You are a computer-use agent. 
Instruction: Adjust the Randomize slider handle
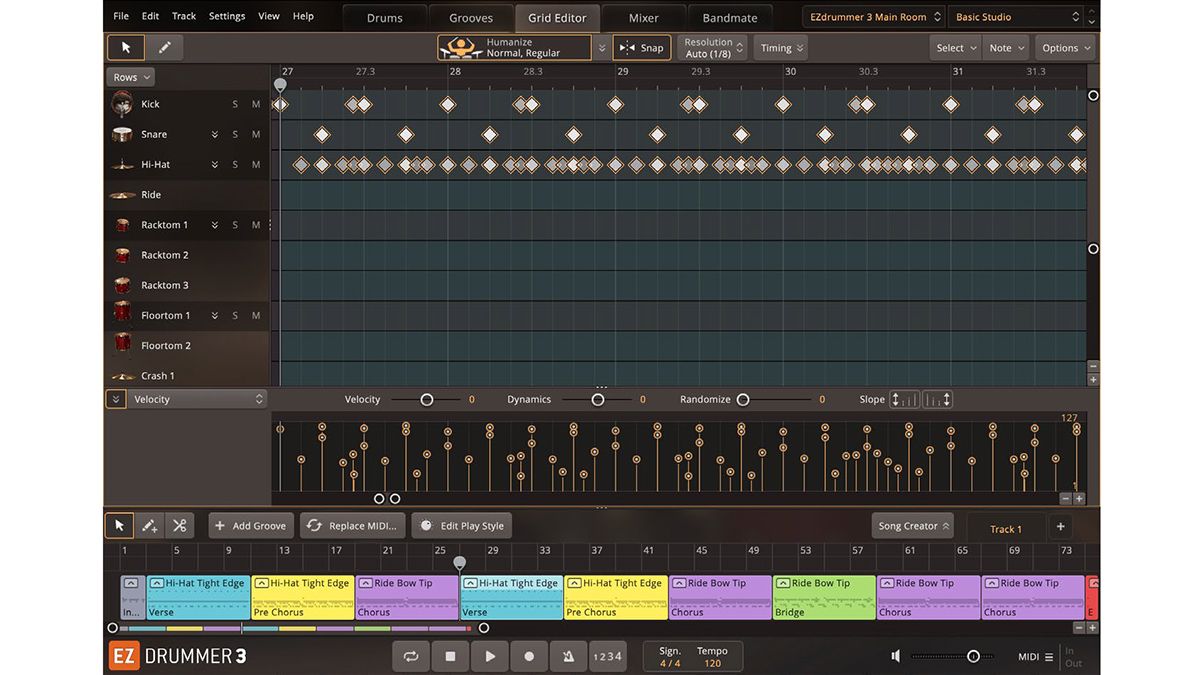[x=743, y=399]
